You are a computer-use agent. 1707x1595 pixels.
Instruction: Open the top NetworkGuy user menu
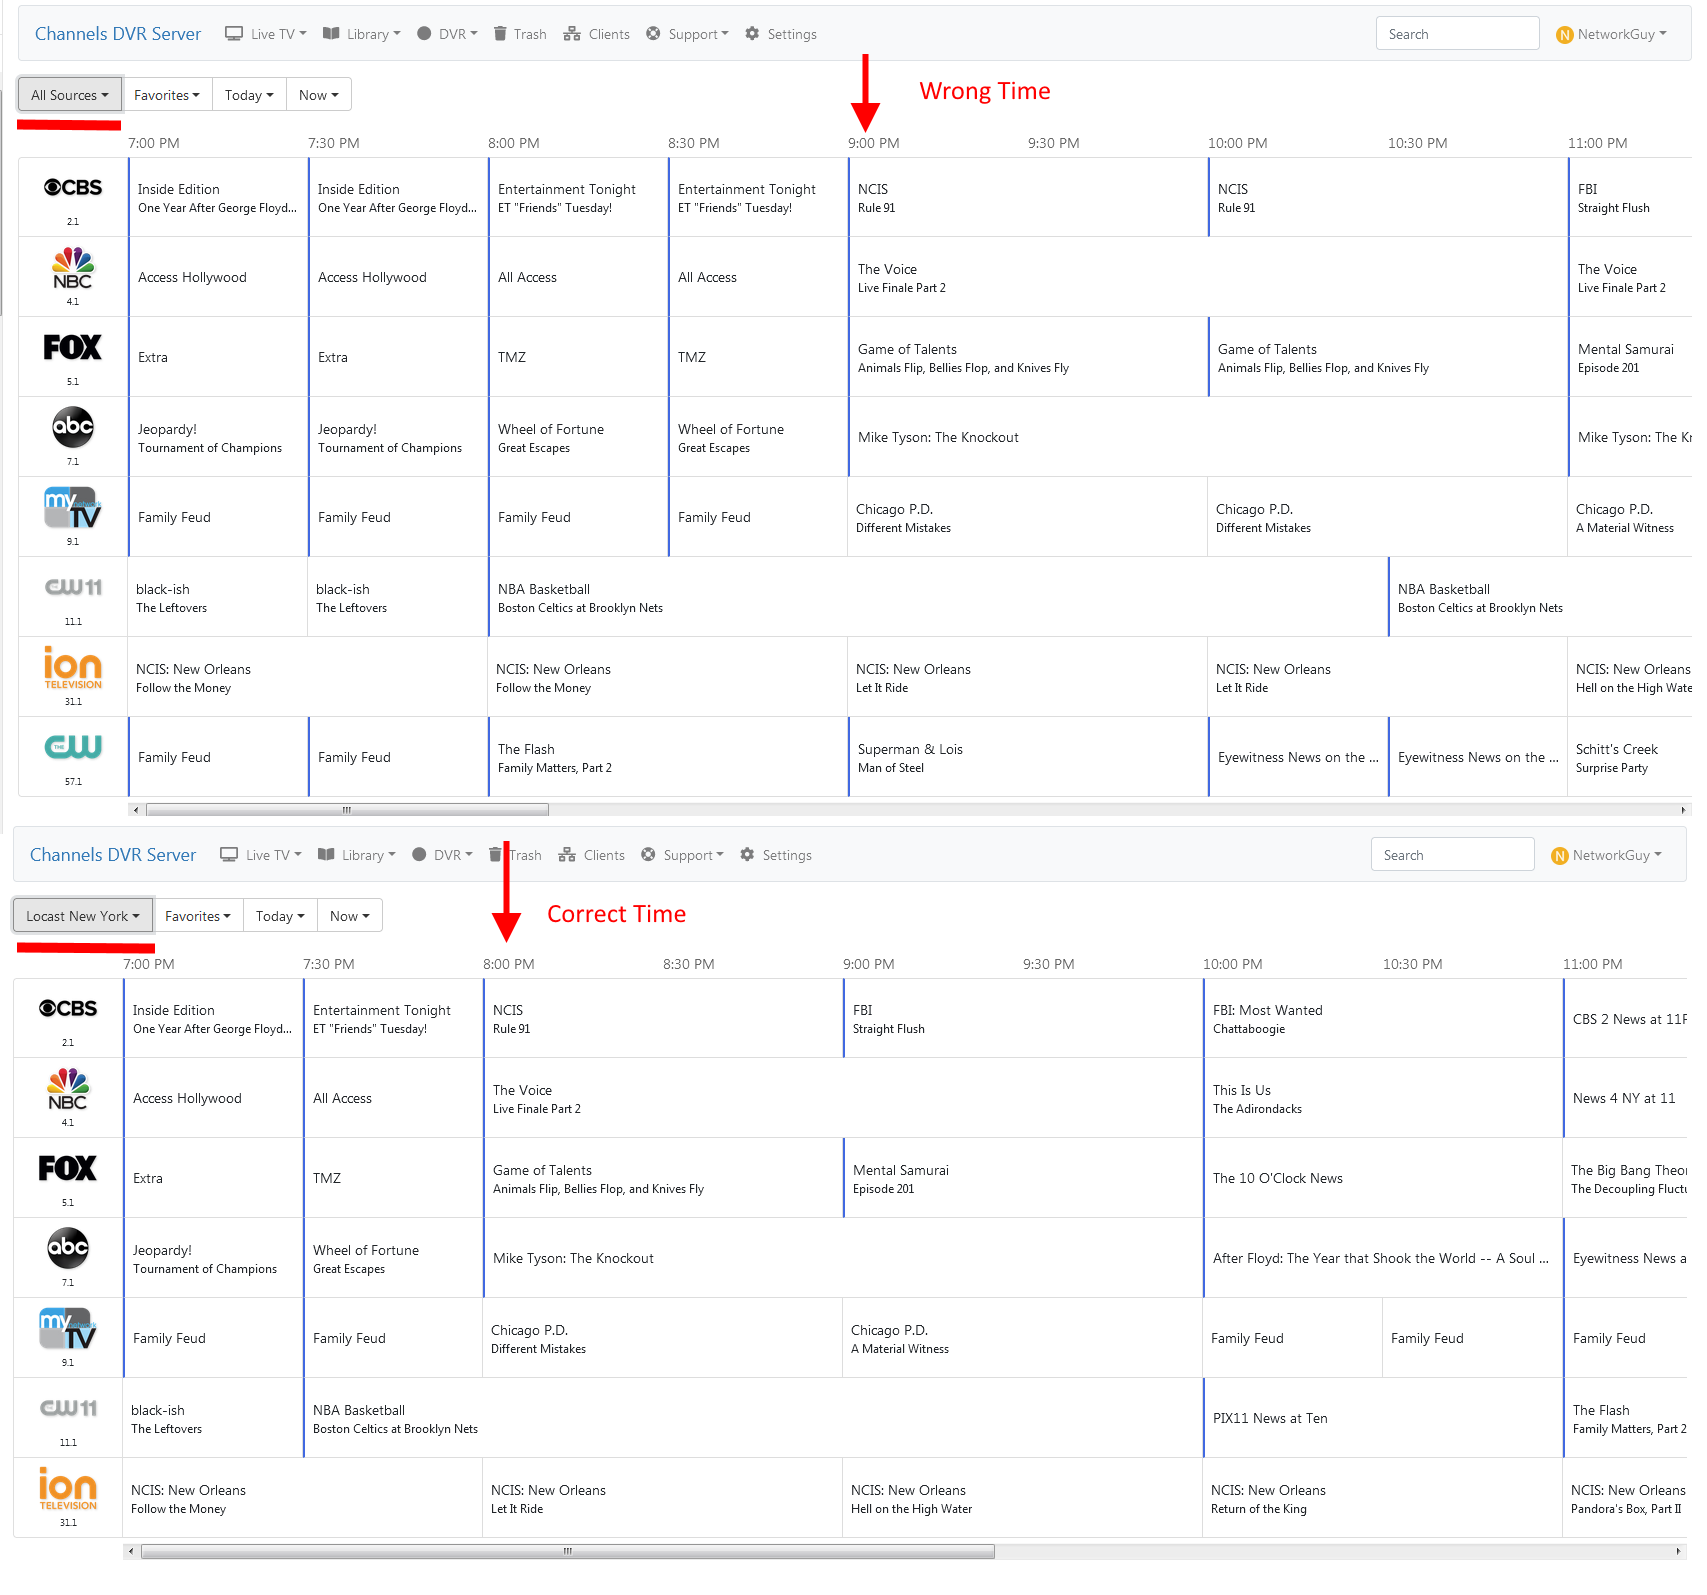coord(1611,34)
